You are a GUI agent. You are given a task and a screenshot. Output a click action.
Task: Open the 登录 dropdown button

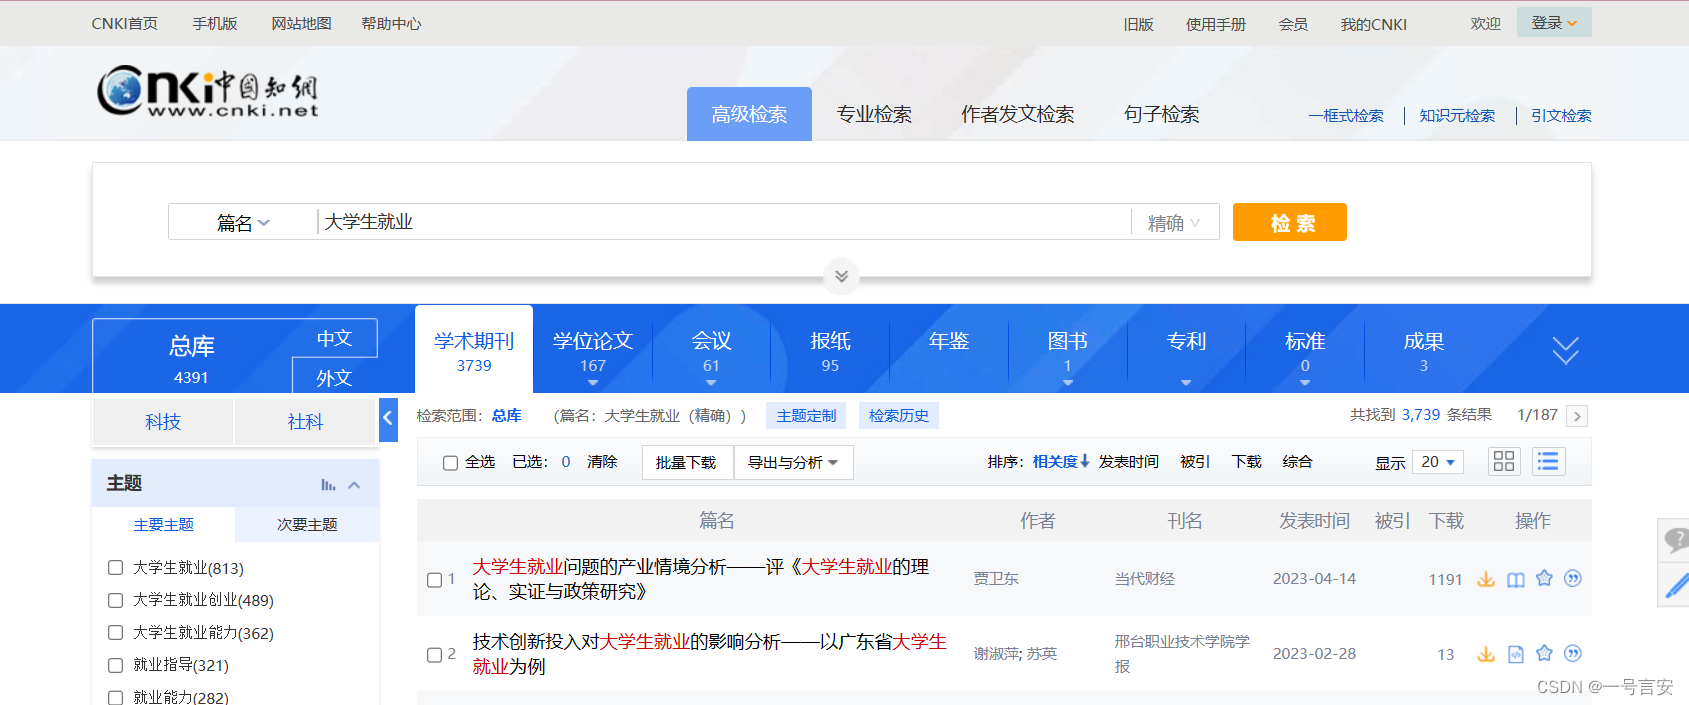[1554, 23]
